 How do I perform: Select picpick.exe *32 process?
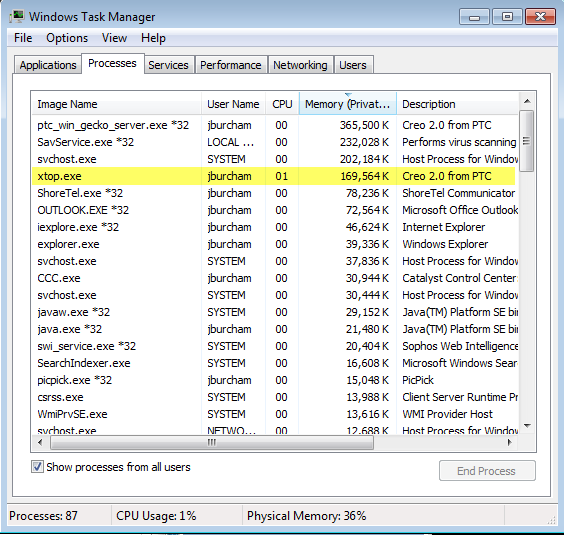[x=274, y=380]
